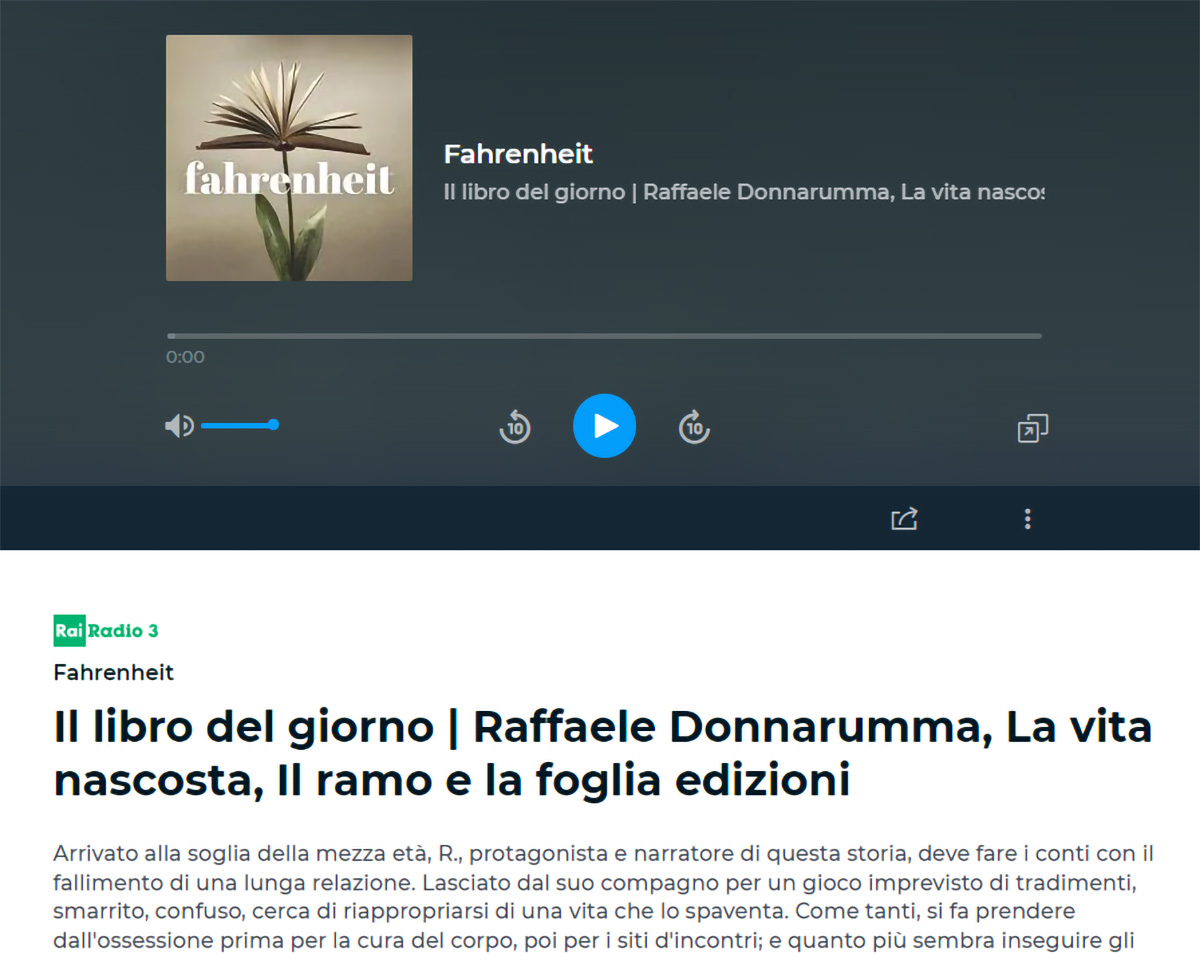Skip forward 10 seconds
This screenshot has height=960, width=1200.
[694, 427]
